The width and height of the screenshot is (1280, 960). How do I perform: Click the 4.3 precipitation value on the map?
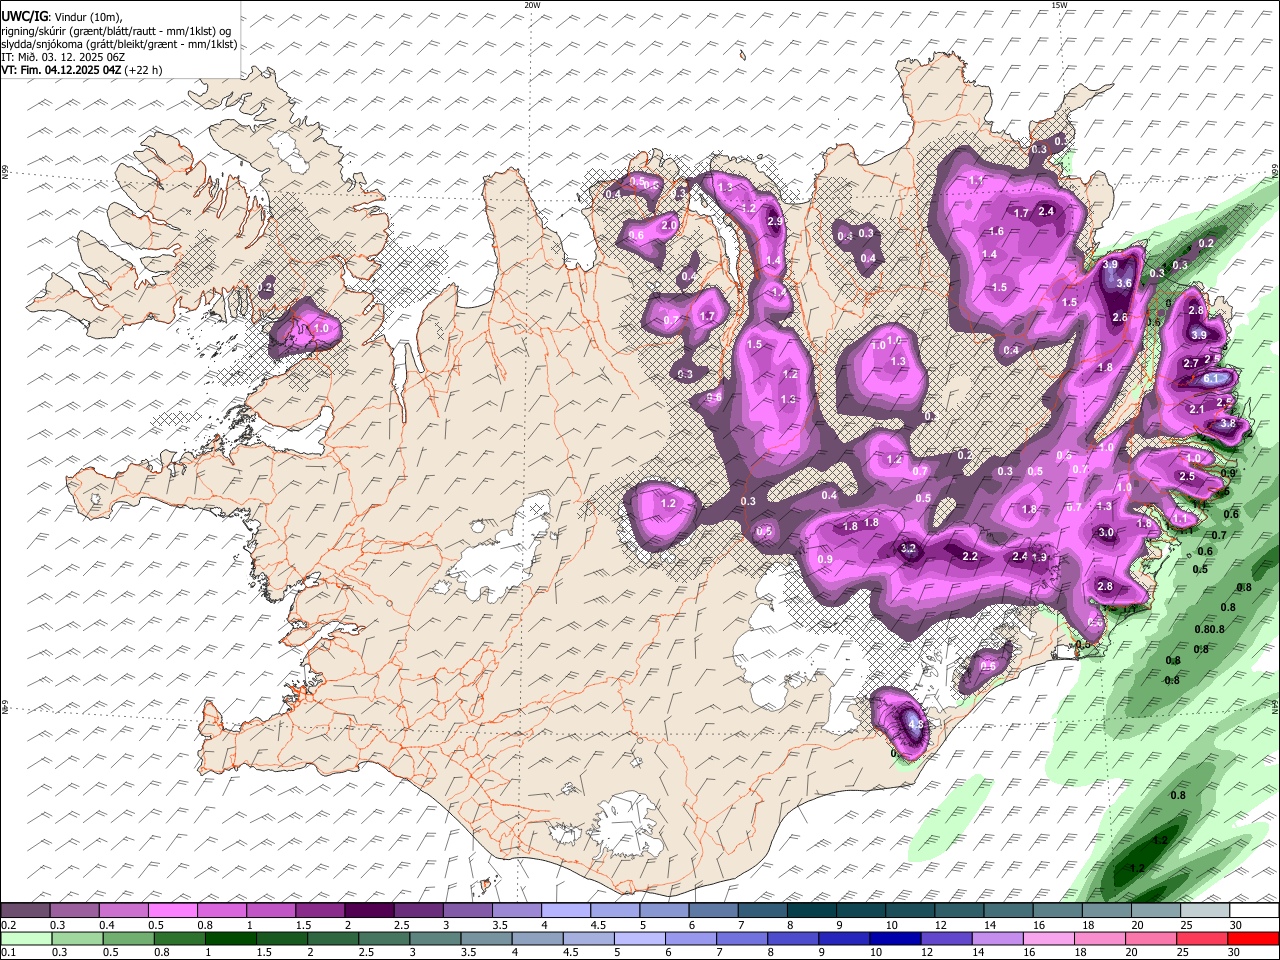coord(914,724)
